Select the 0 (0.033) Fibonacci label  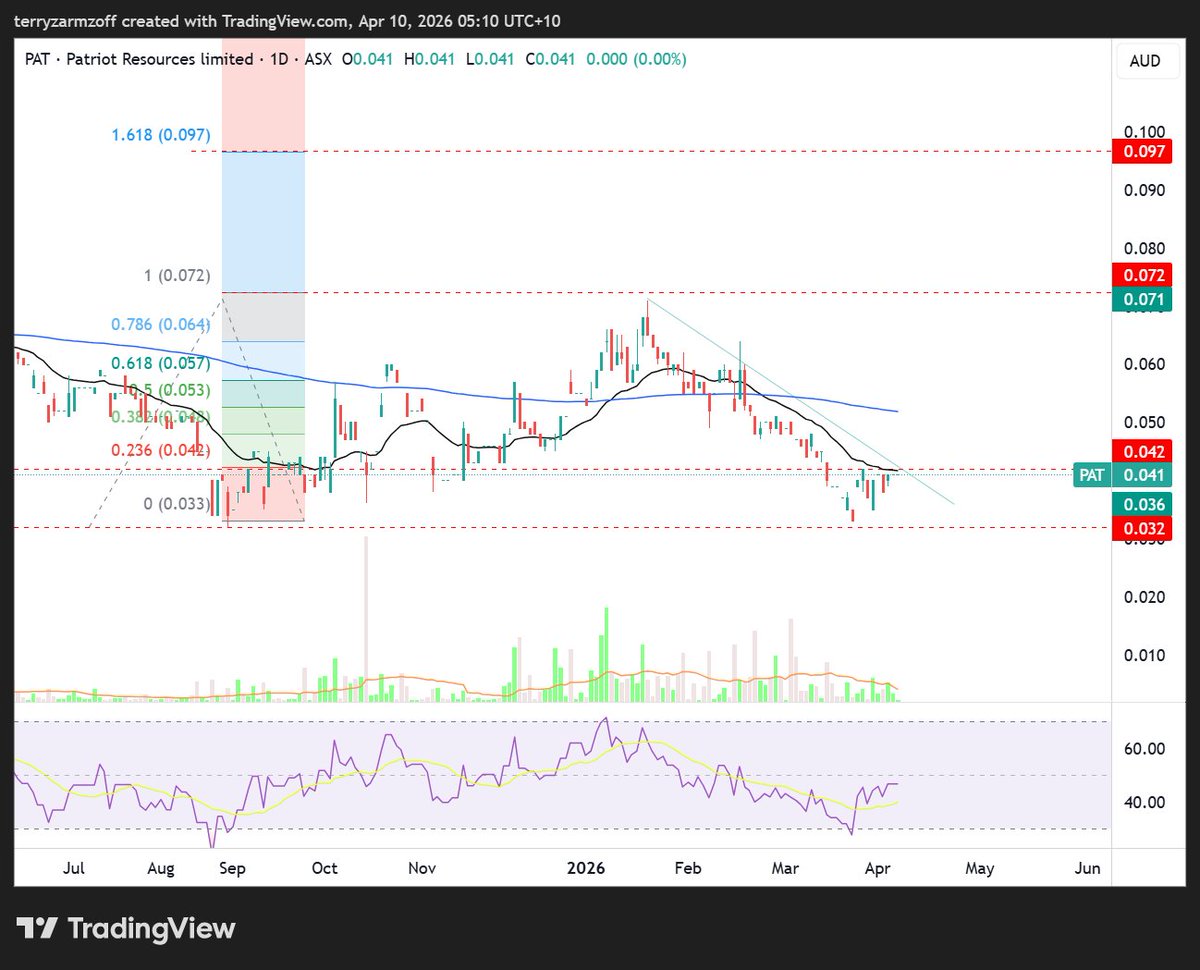pos(177,504)
